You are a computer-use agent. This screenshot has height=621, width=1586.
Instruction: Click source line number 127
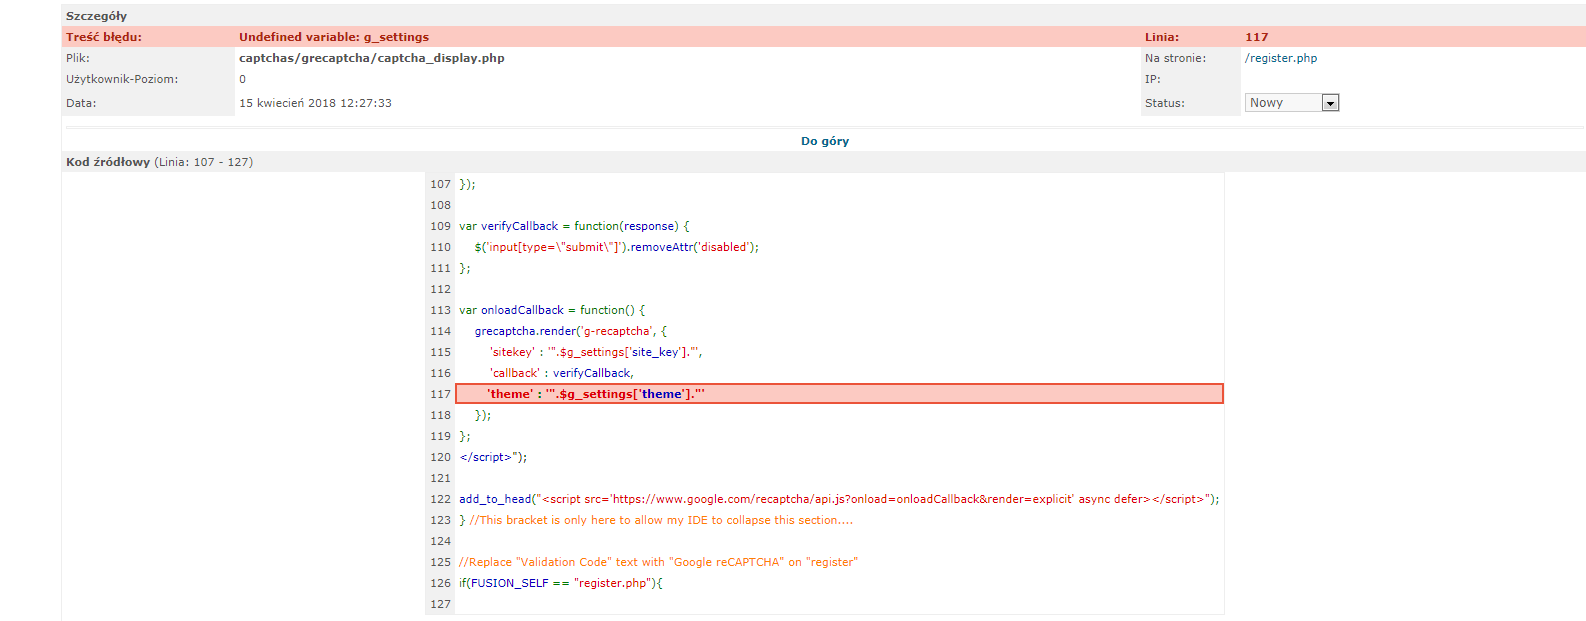(441, 604)
